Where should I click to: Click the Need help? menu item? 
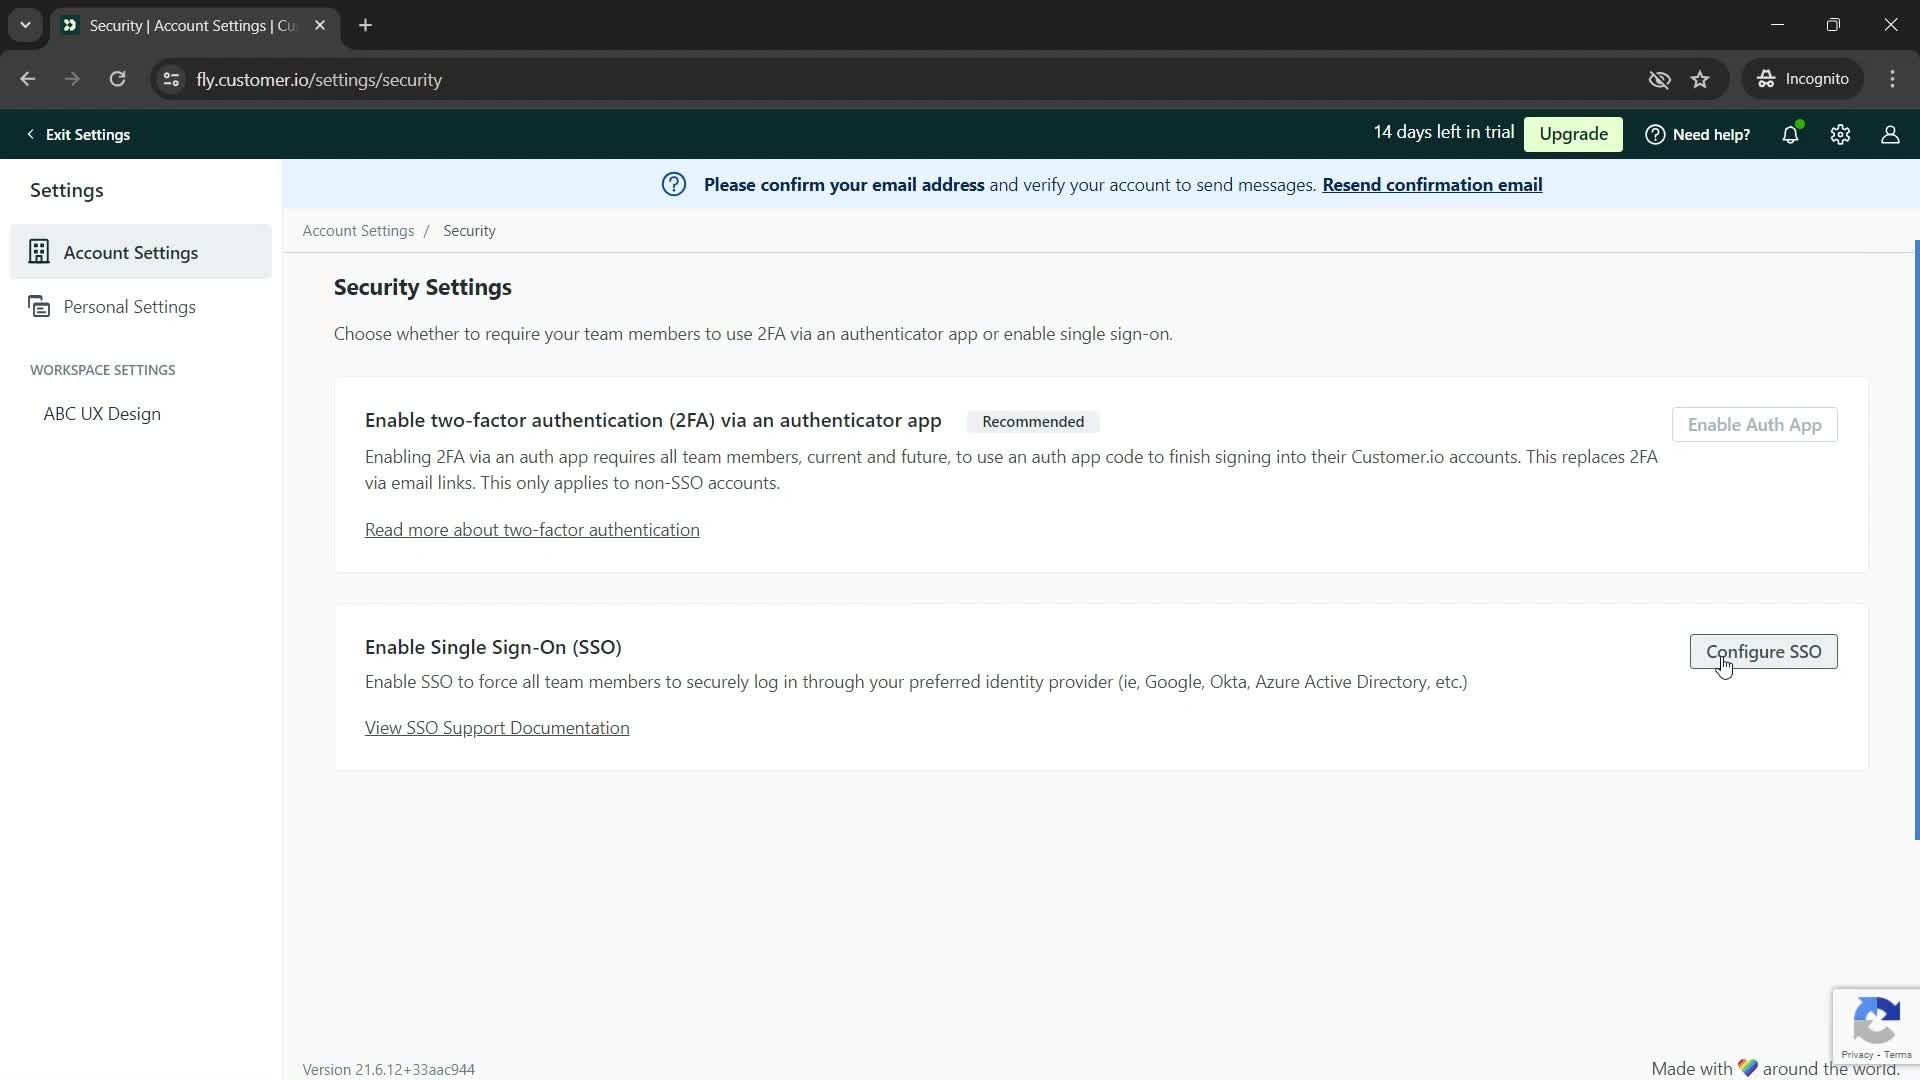(x=1700, y=133)
